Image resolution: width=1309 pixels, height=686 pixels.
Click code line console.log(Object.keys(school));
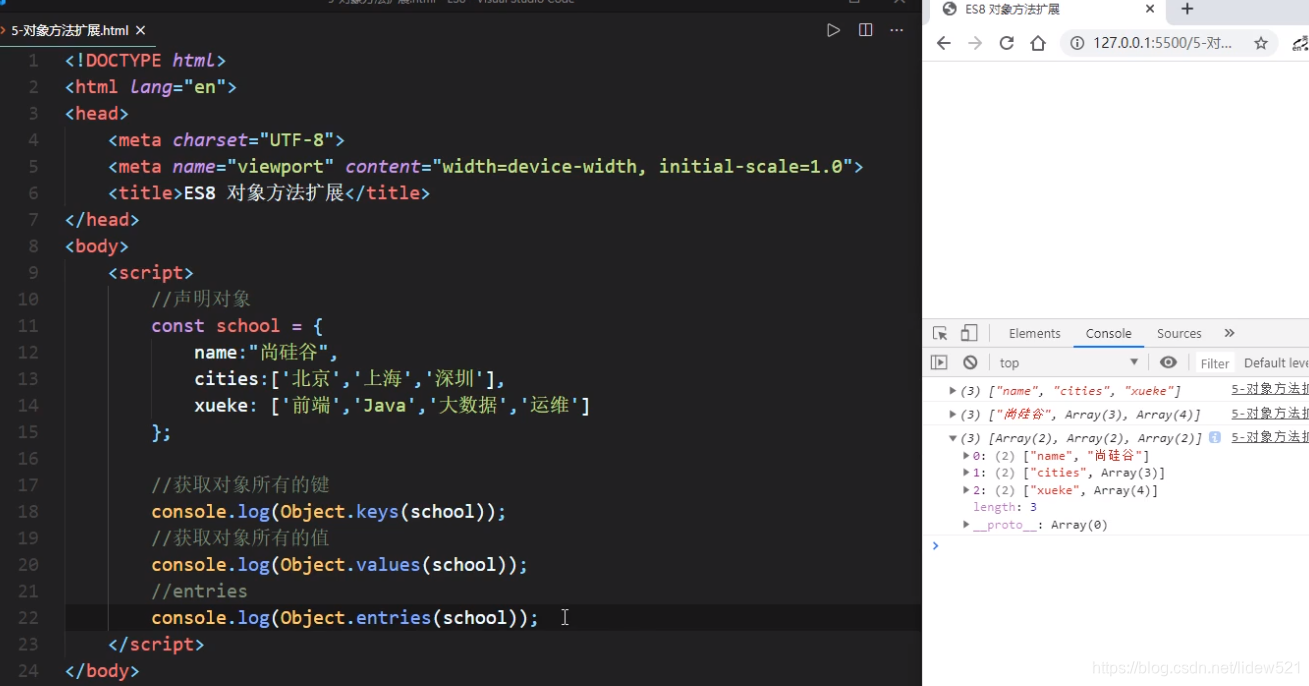click(x=329, y=512)
